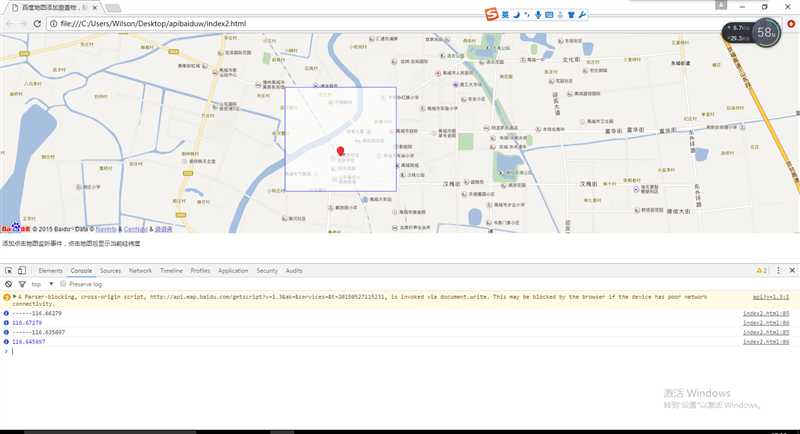This screenshot has height=434, width=800.
Task: Click the Chrome profile button in title bar
Action: (x=721, y=5)
